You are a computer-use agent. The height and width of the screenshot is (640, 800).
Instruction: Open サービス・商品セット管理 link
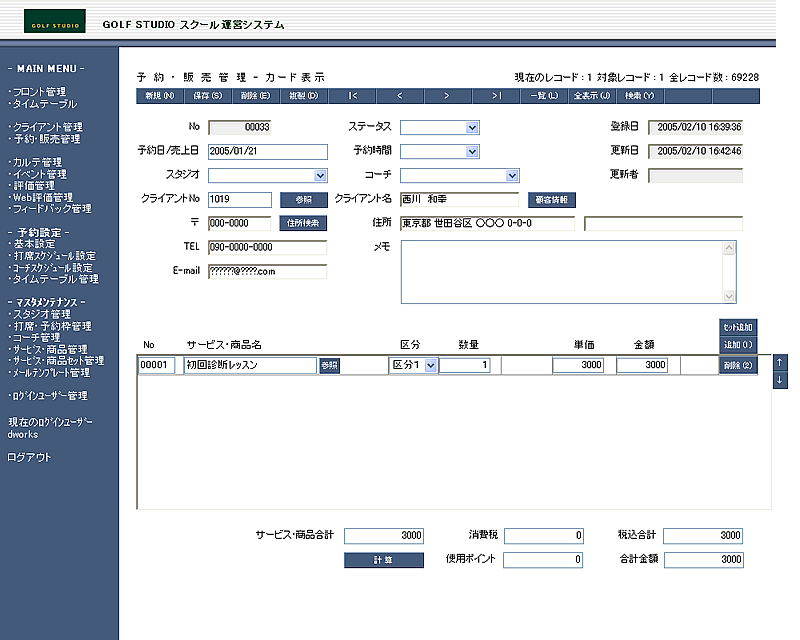58,361
